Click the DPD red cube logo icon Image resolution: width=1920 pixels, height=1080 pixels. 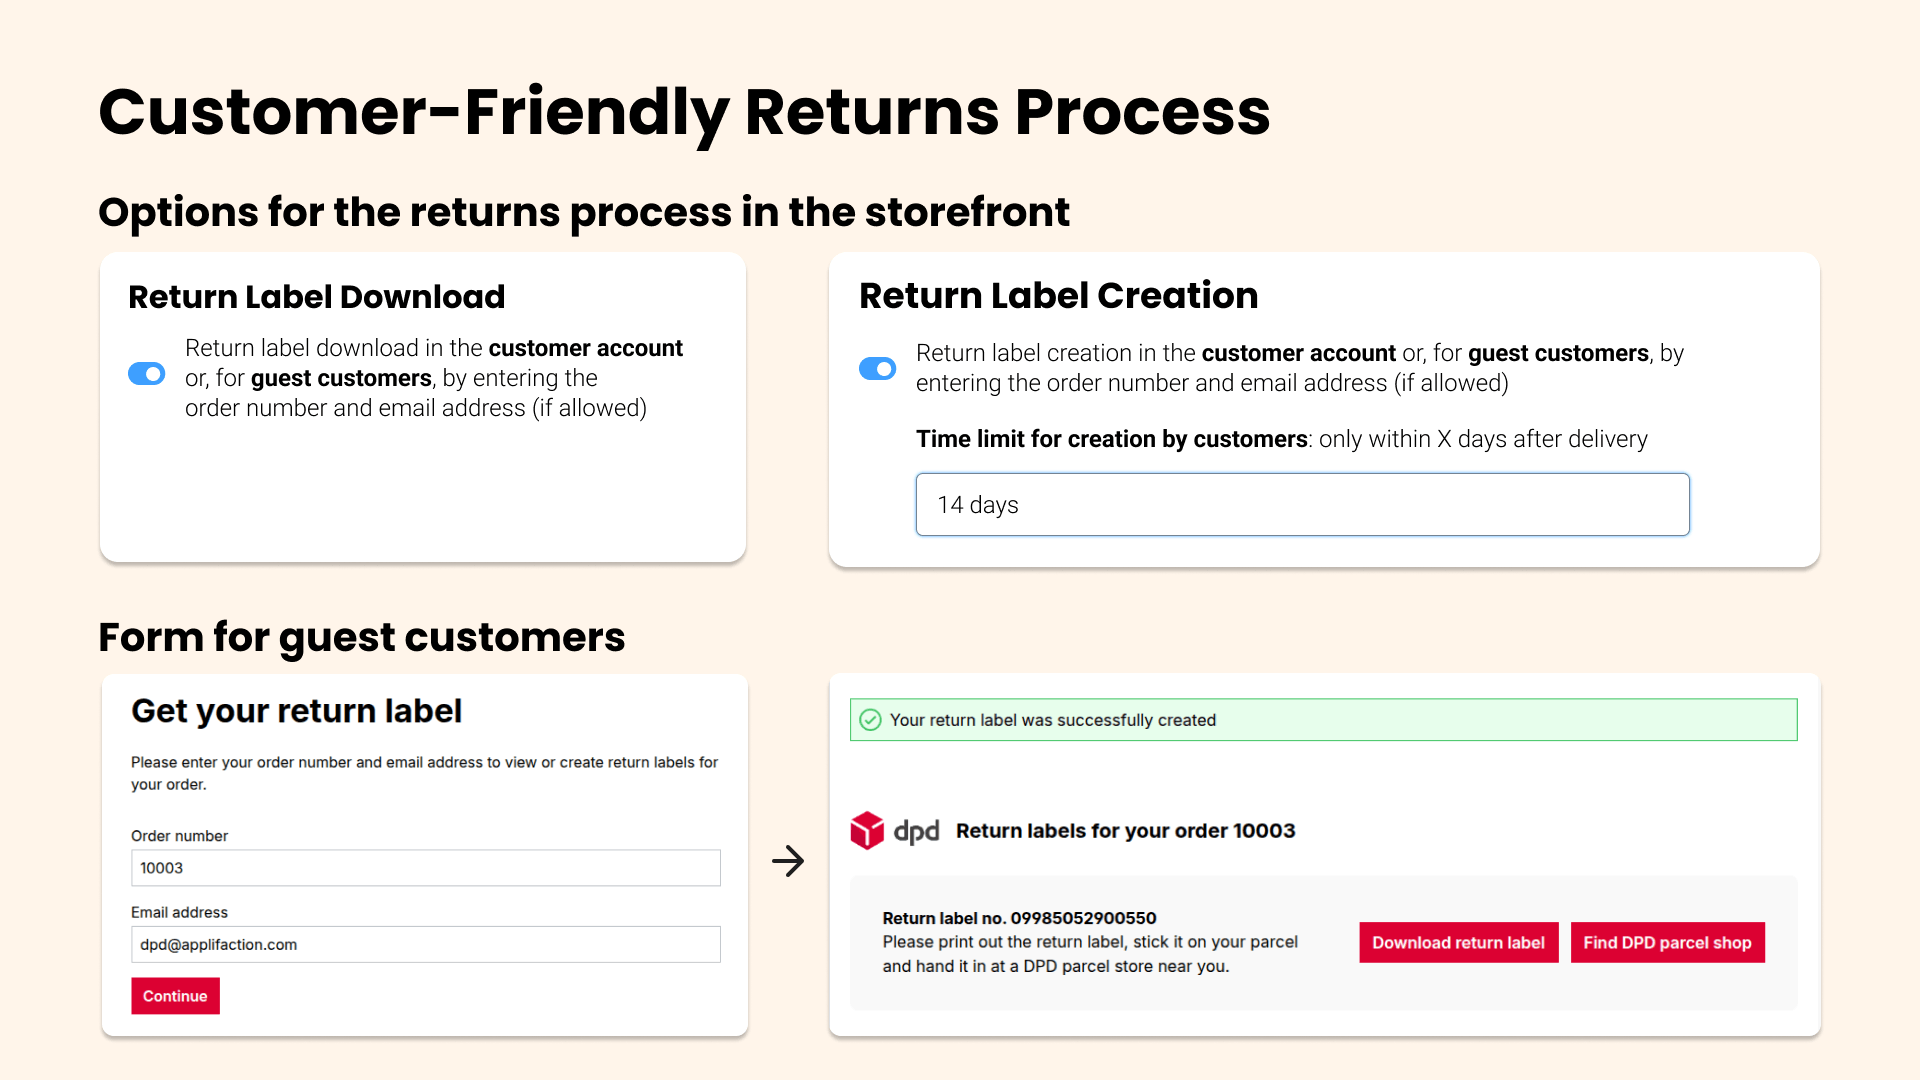click(x=867, y=830)
